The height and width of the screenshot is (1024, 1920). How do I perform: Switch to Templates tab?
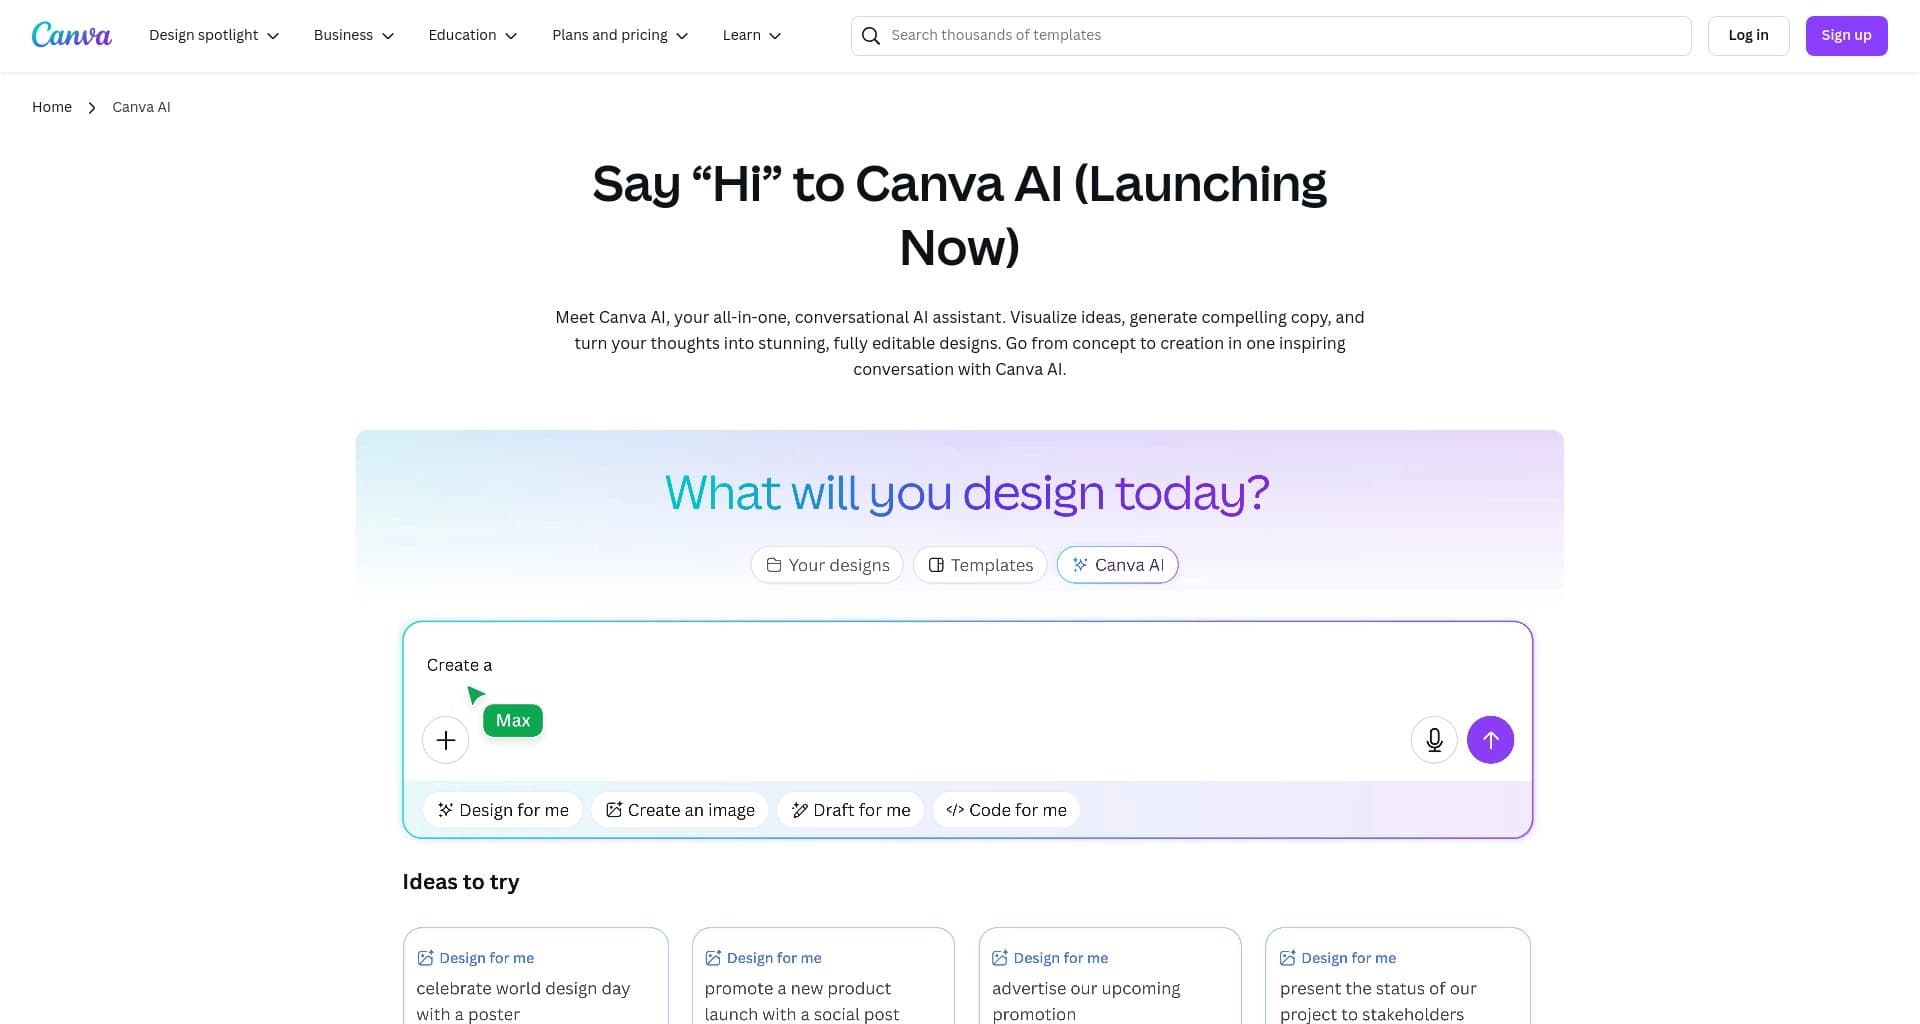coord(980,565)
